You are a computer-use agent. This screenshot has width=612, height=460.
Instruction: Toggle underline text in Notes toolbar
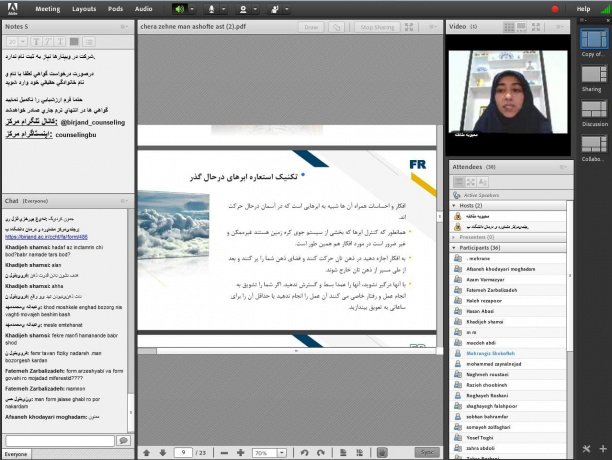[60, 42]
